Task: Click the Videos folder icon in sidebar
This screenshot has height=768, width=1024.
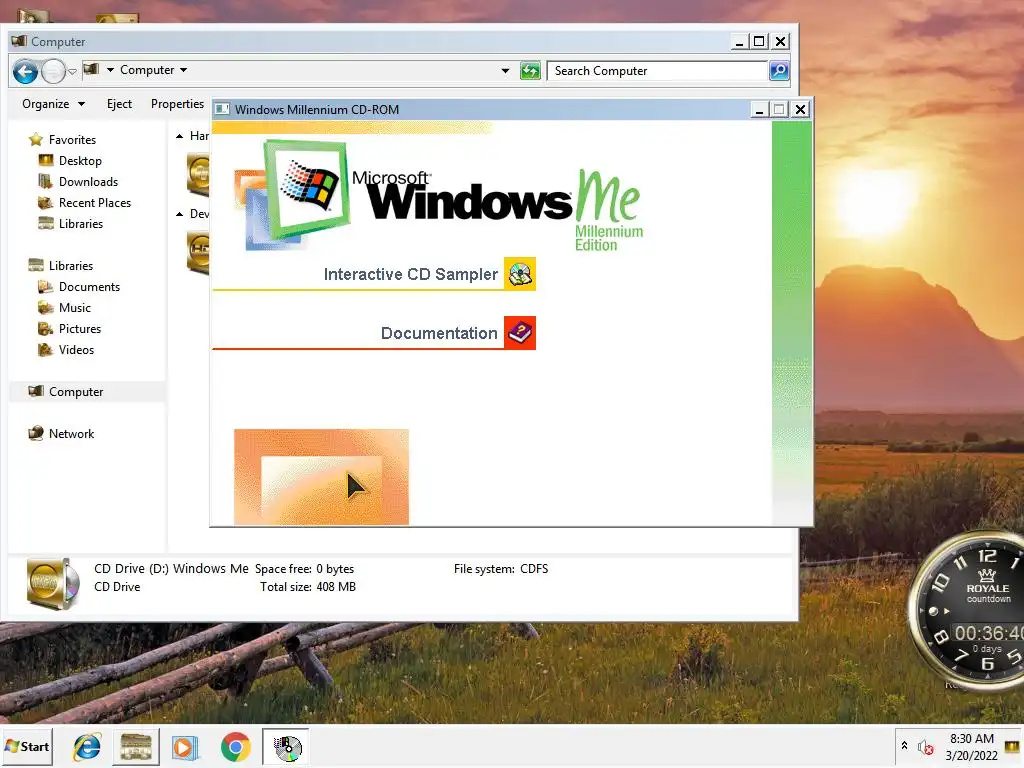Action: [46, 349]
